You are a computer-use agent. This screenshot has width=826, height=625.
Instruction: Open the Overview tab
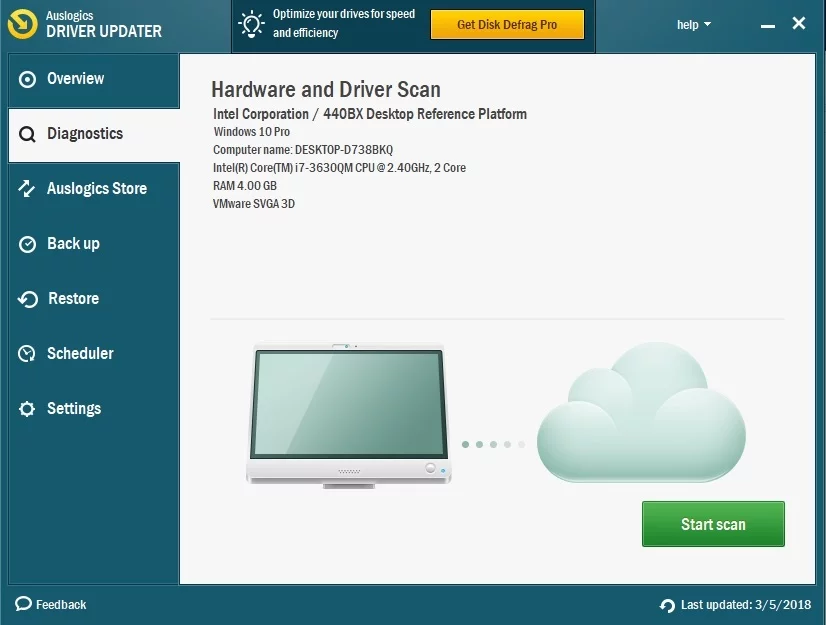(75, 79)
